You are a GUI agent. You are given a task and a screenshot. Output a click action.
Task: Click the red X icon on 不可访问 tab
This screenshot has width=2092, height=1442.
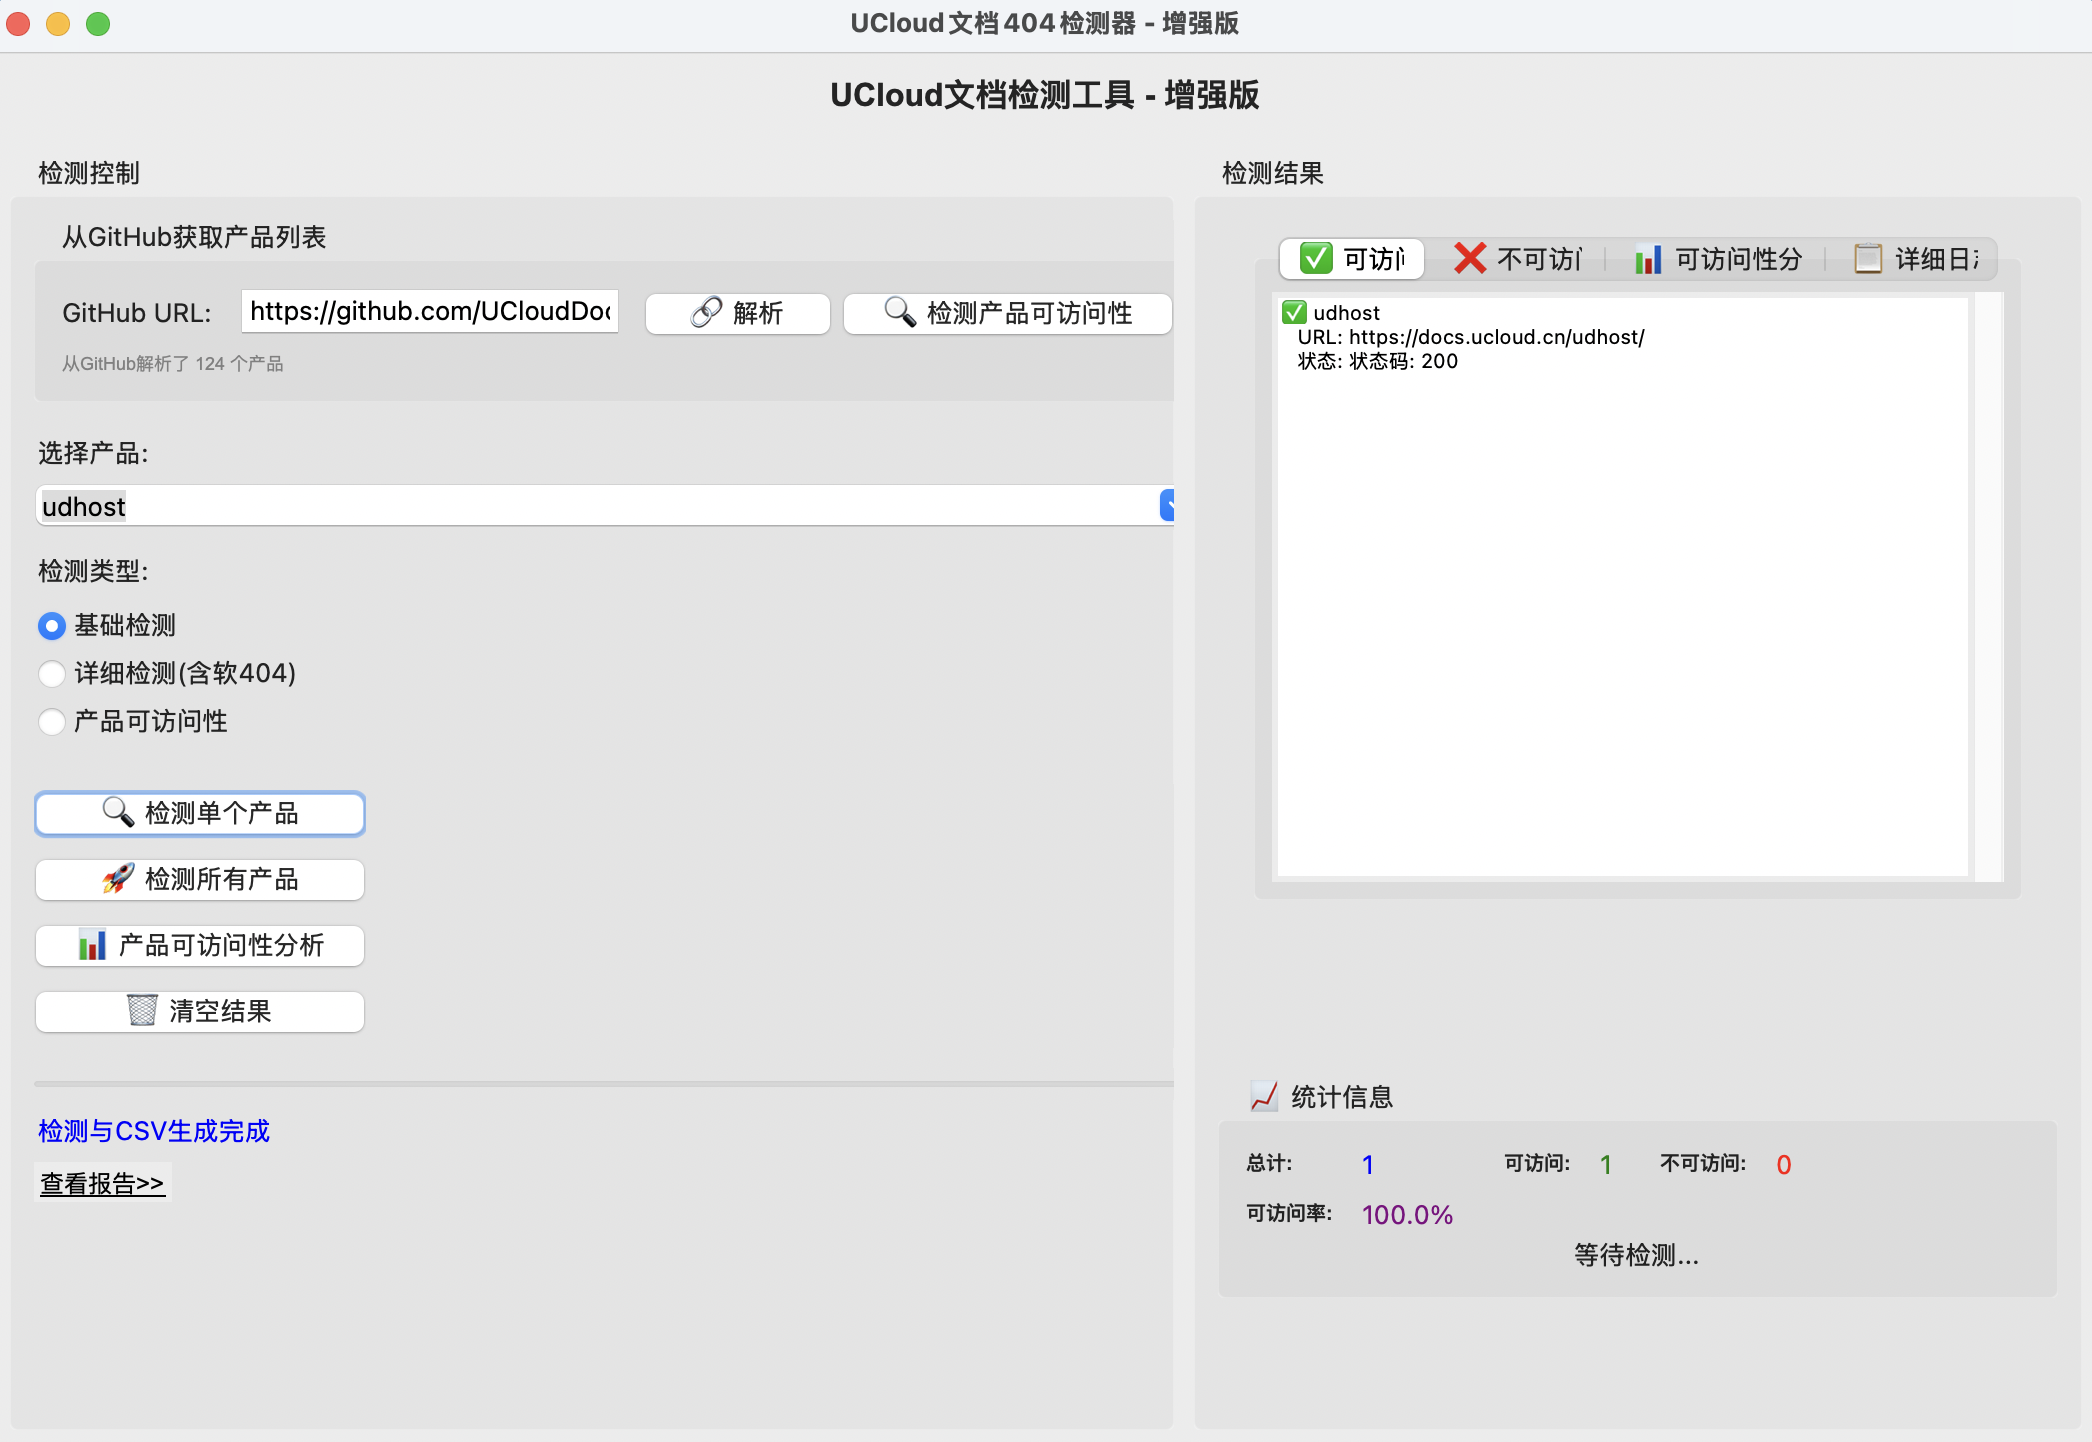click(x=1470, y=258)
